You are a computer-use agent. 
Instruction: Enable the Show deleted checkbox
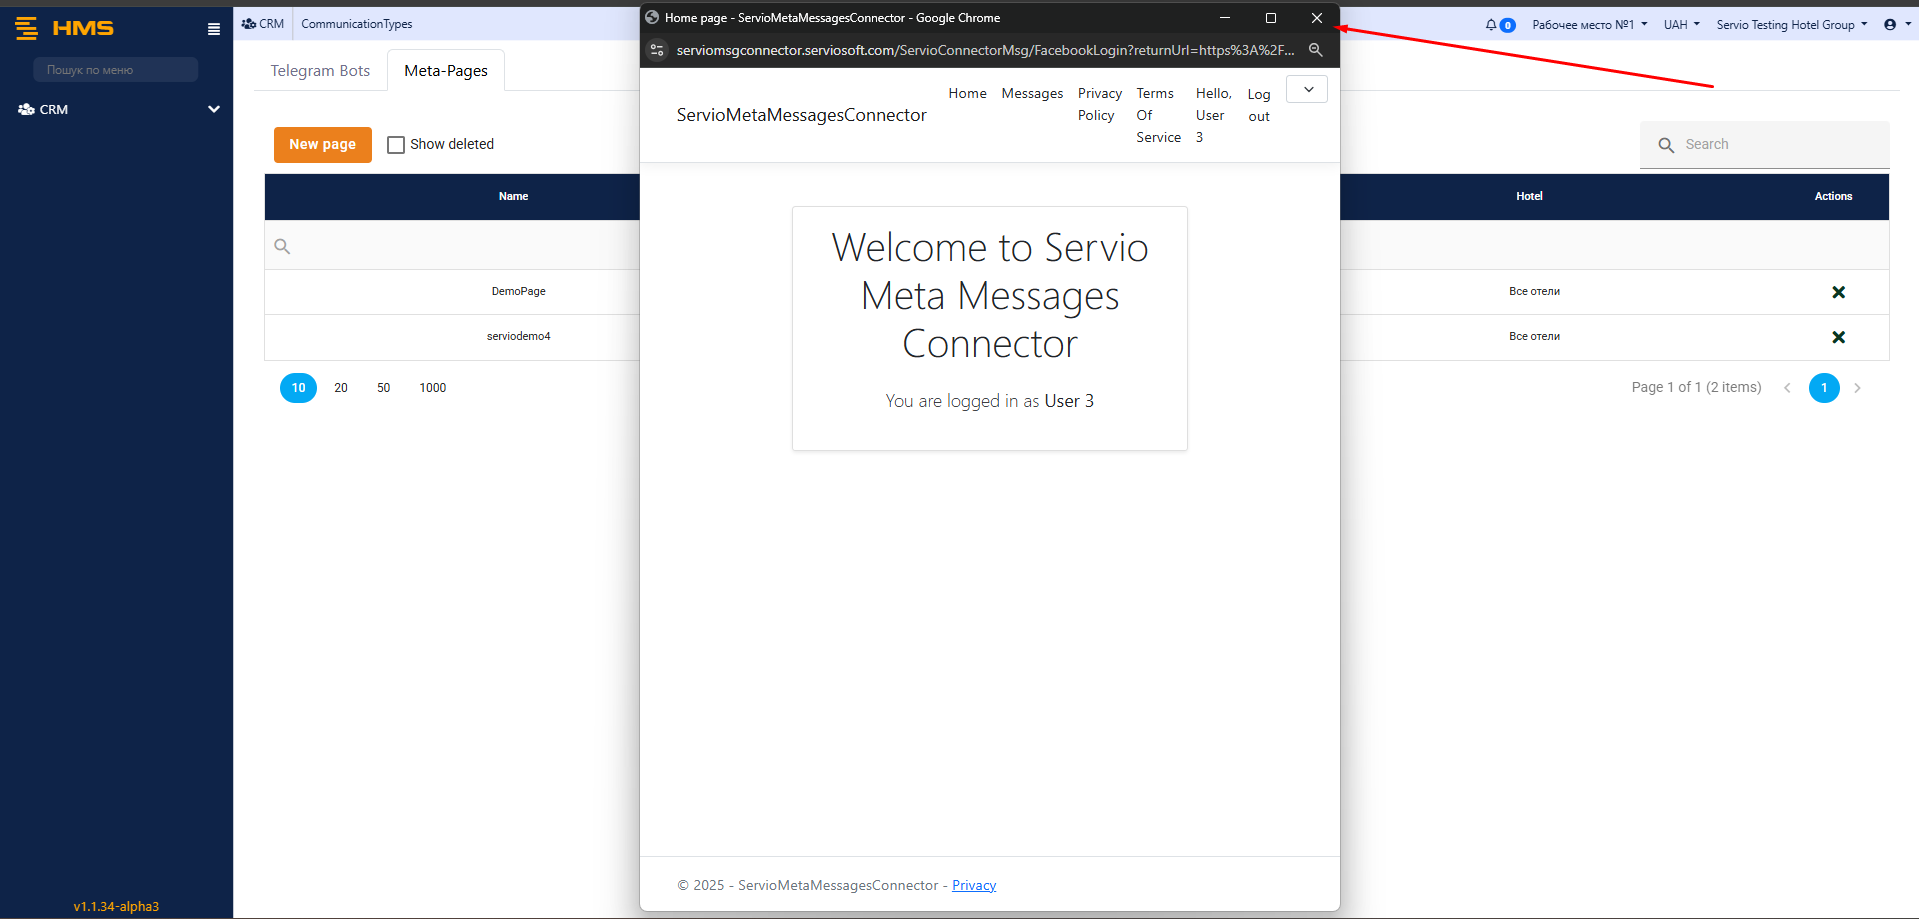(x=396, y=145)
